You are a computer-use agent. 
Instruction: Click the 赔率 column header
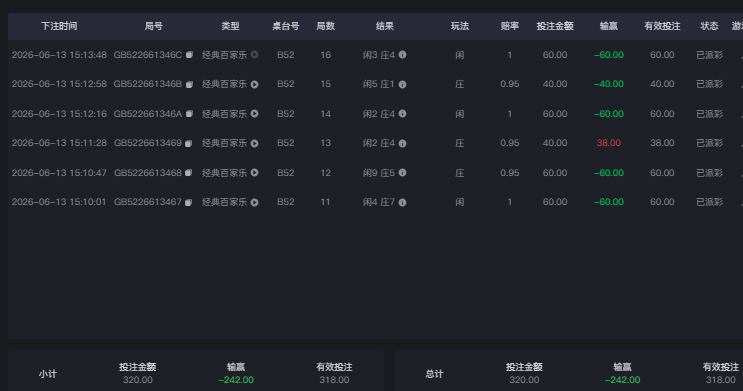pyautogui.click(x=510, y=26)
